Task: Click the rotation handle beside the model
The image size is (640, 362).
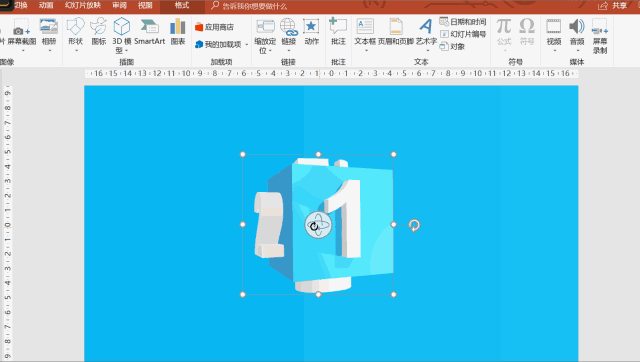Action: [414, 225]
